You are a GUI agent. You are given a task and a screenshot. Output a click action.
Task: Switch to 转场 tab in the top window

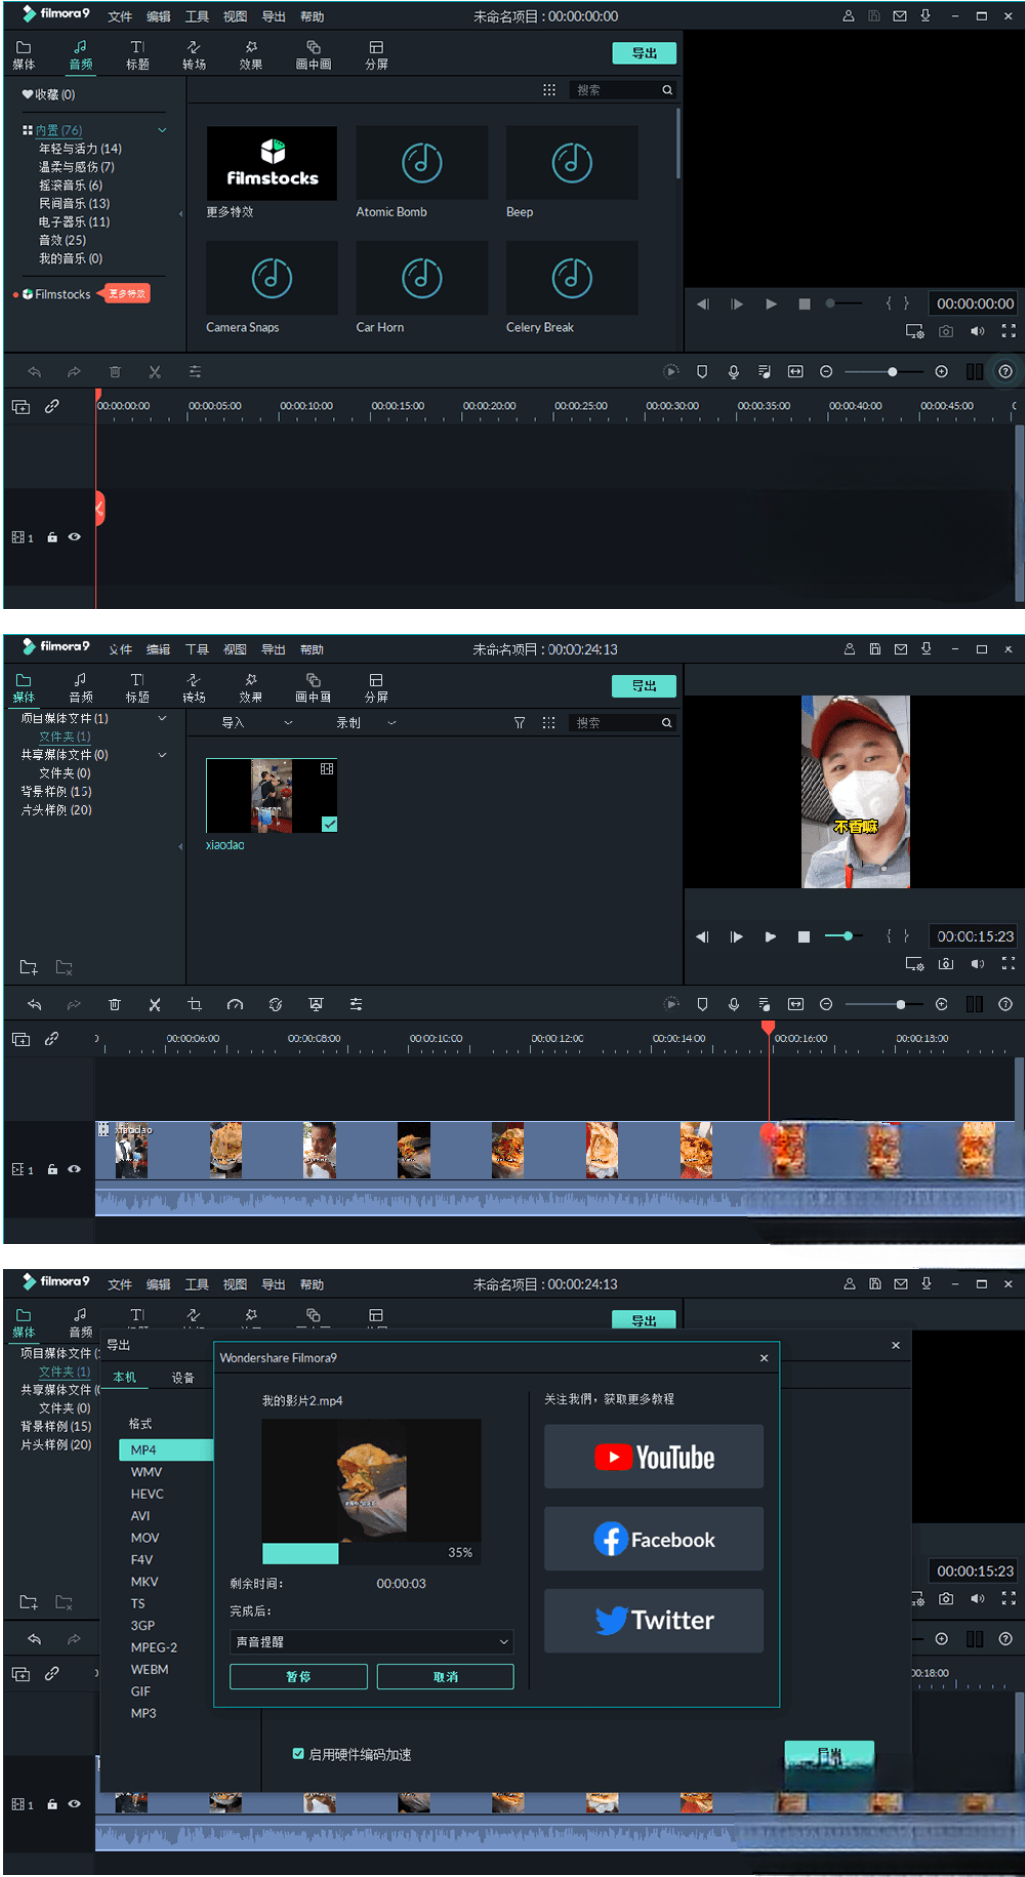194,55
